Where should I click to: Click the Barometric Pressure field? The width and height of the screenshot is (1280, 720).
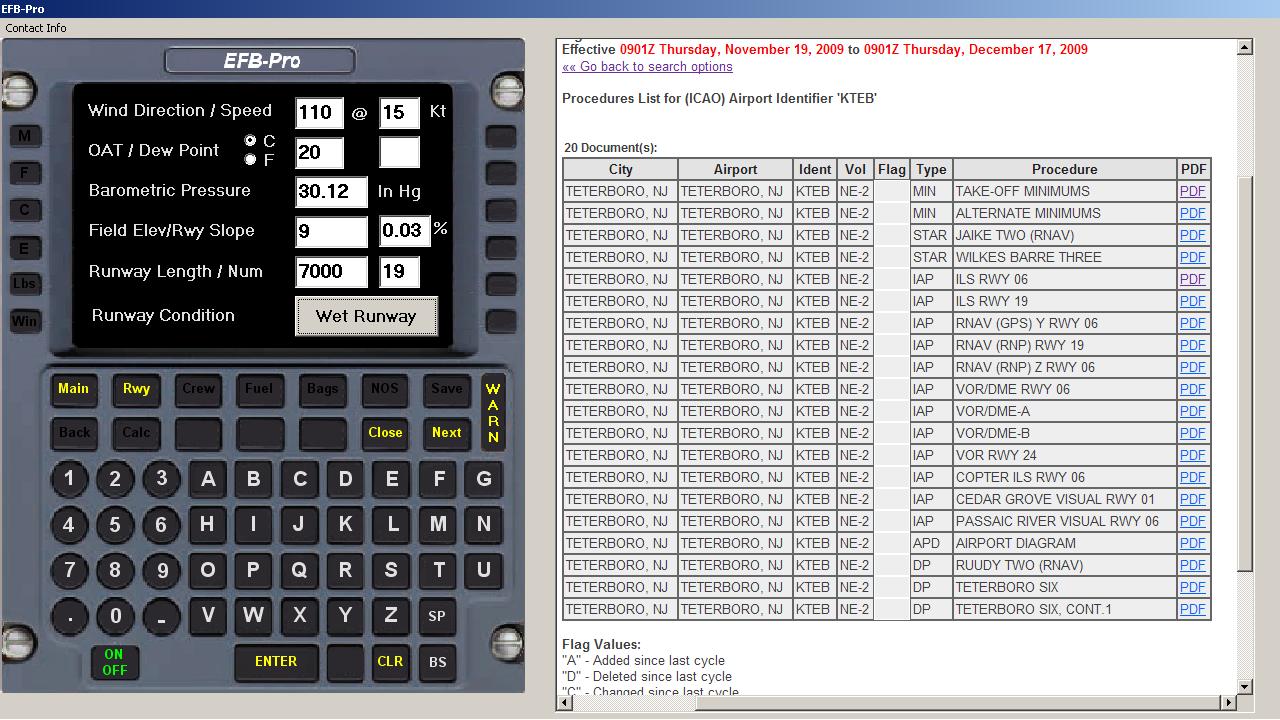point(331,192)
